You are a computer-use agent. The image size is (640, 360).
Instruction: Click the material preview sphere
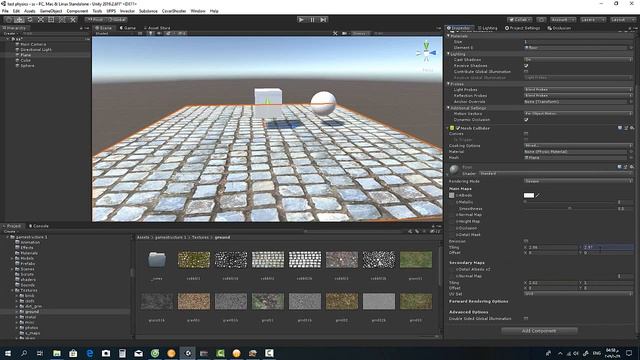454,170
